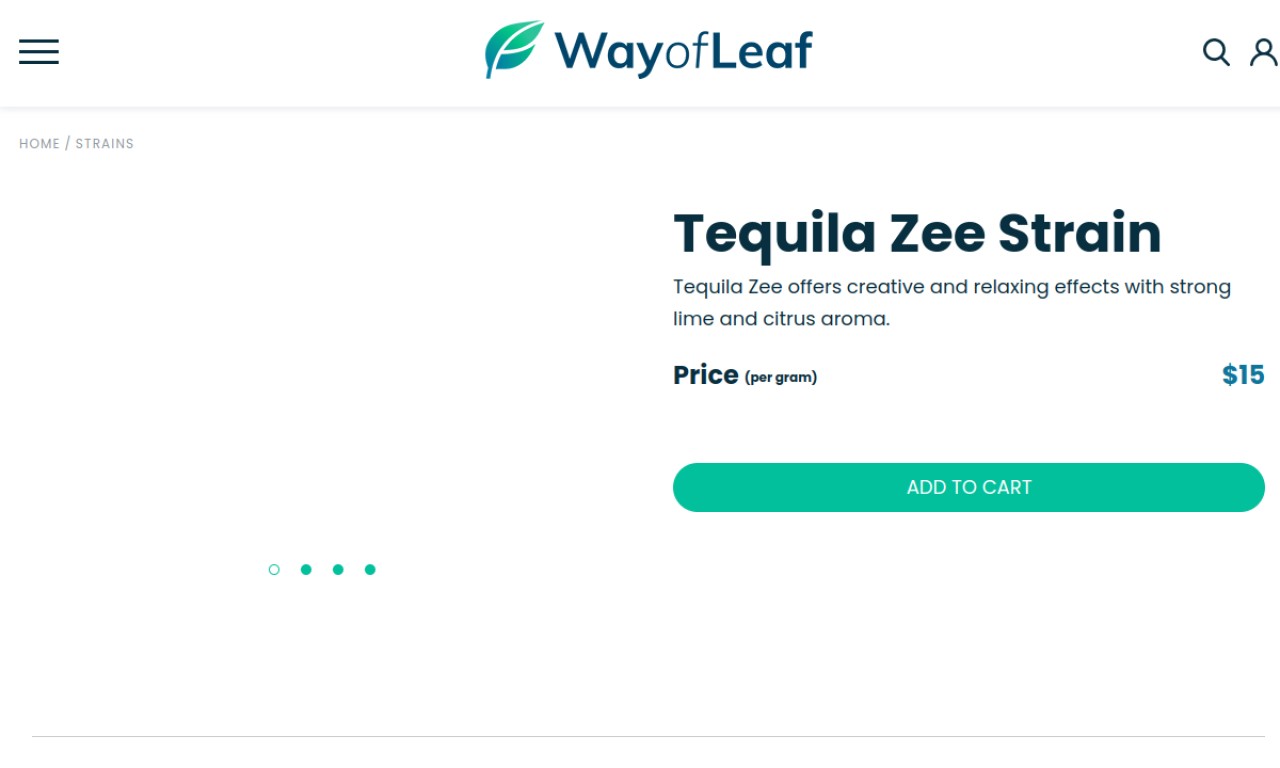Image resolution: width=1280 pixels, height=768 pixels.
Task: Open the STRAINS breadcrumb link
Action: [104, 144]
